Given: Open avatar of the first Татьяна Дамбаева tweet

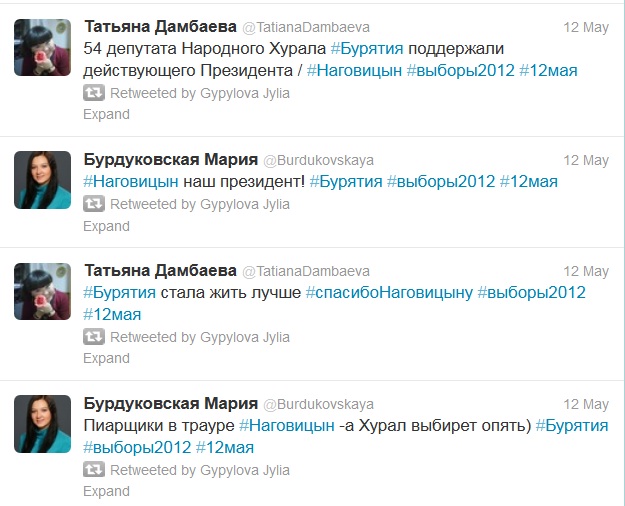Looking at the screenshot, I should point(42,47).
